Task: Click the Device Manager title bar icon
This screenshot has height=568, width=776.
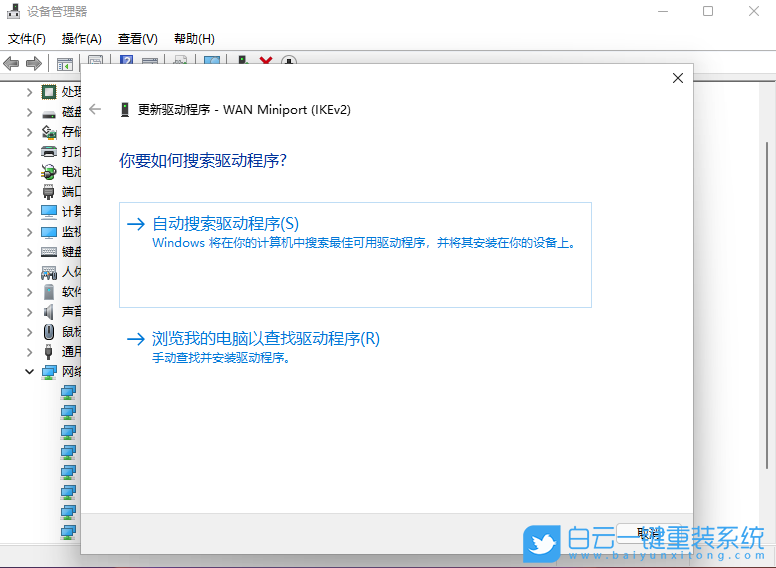Action: tap(14, 11)
